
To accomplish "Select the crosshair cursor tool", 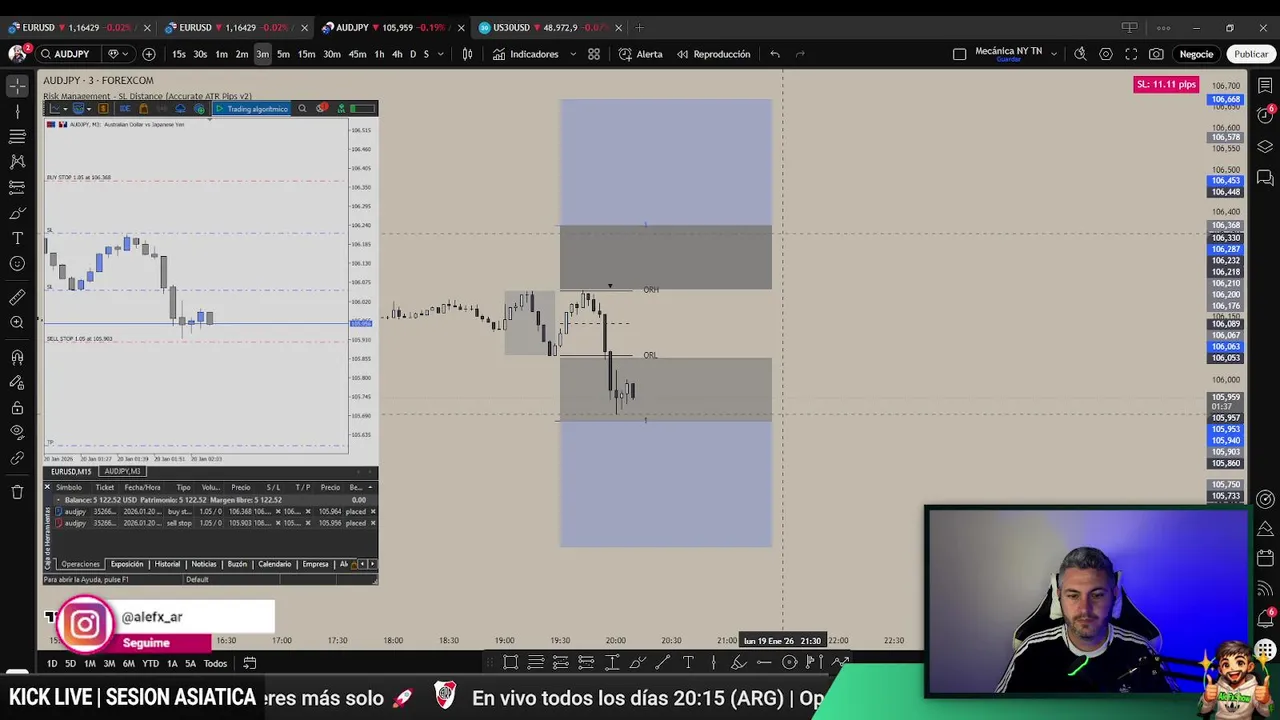I will pos(17,87).
